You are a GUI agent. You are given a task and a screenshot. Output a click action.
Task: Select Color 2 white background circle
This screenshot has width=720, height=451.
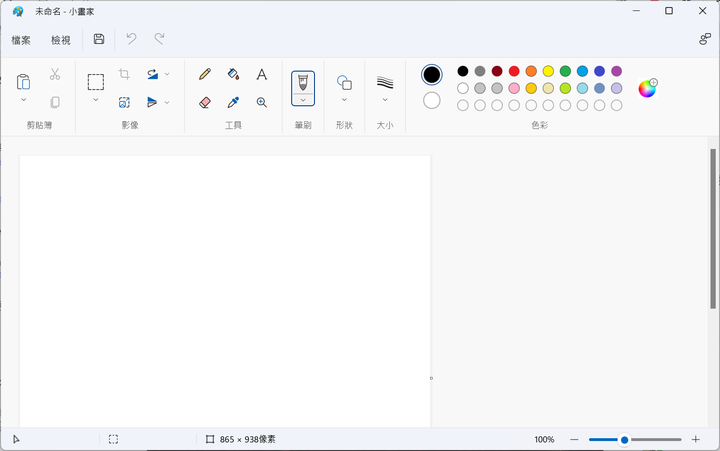432,100
